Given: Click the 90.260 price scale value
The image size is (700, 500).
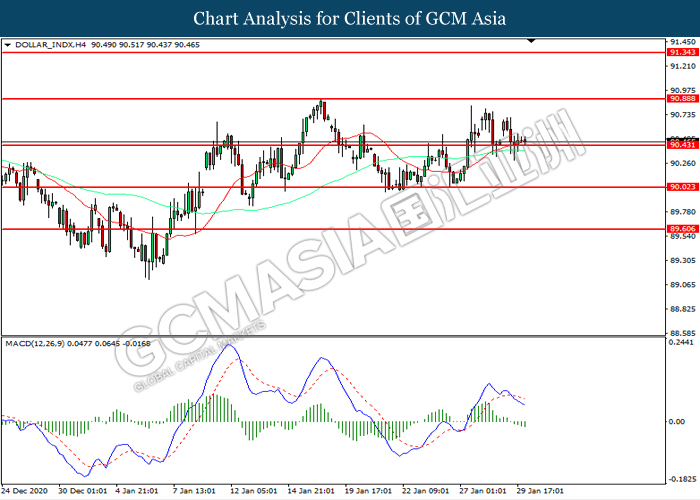Looking at the screenshot, I should tap(683, 163).
